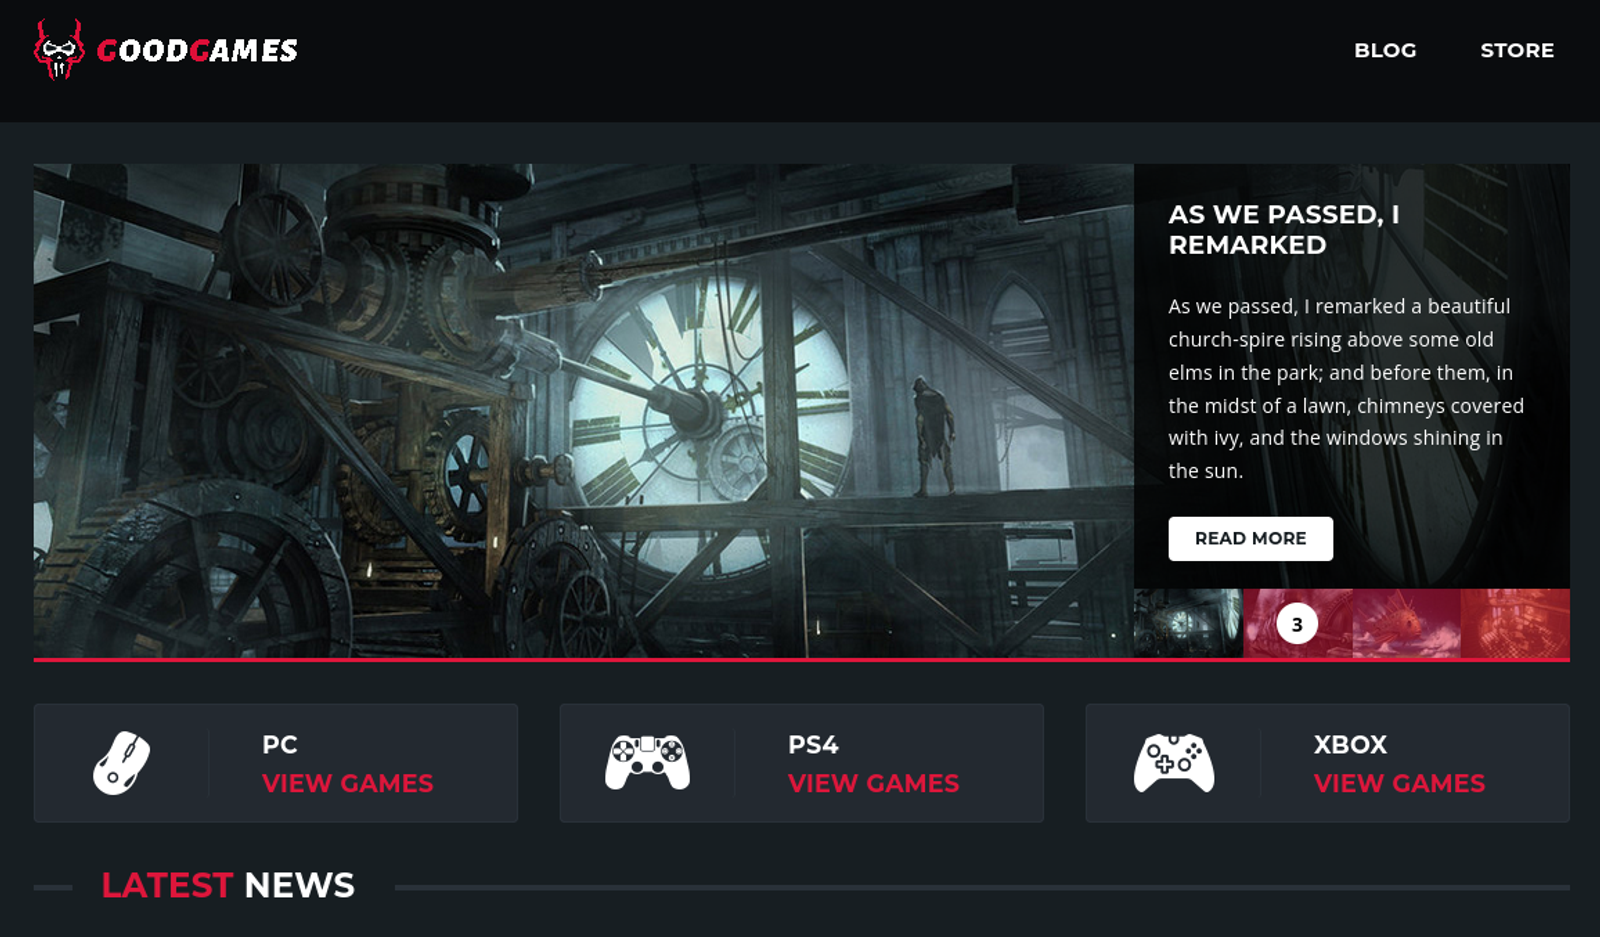Screen dimensions: 1600x937
Task: Click the Read More button
Action: [x=1250, y=538]
